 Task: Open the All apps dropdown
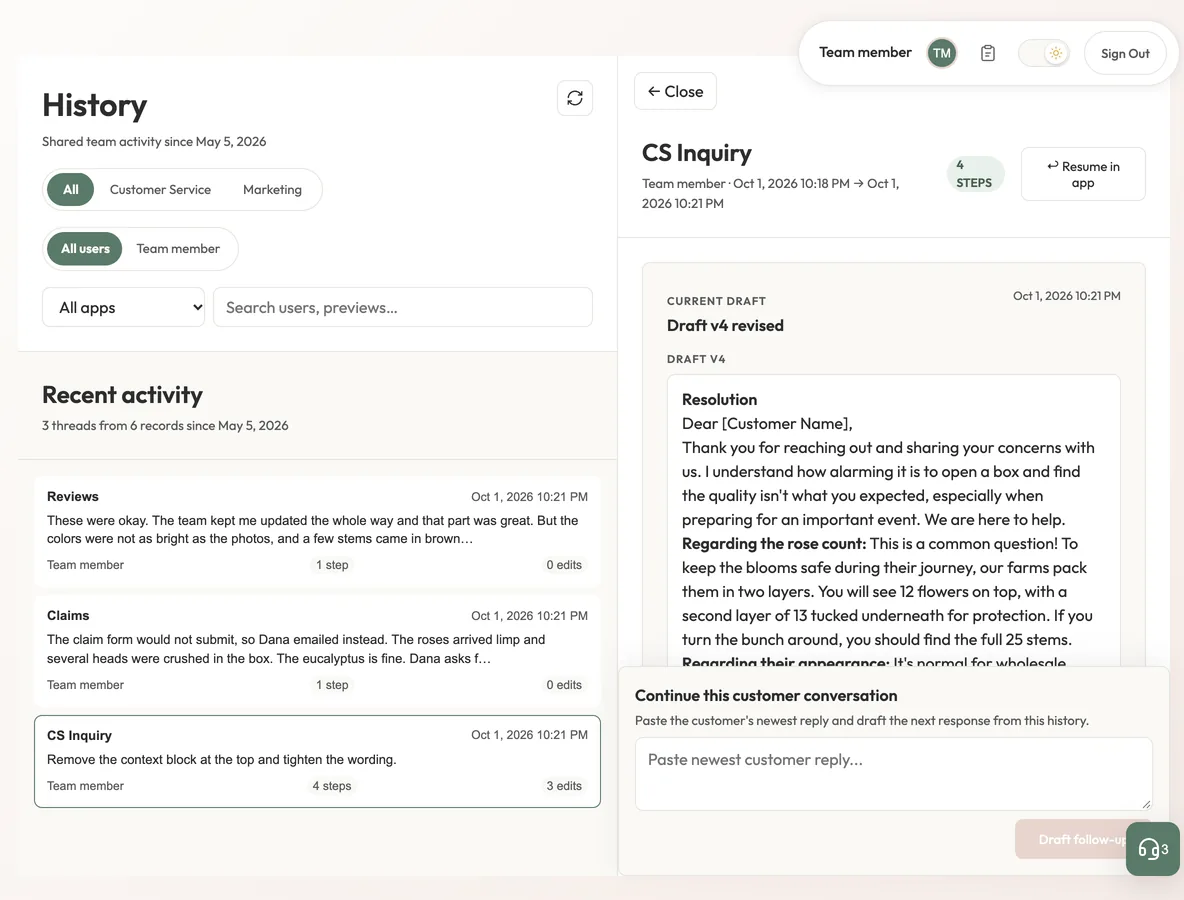click(123, 307)
